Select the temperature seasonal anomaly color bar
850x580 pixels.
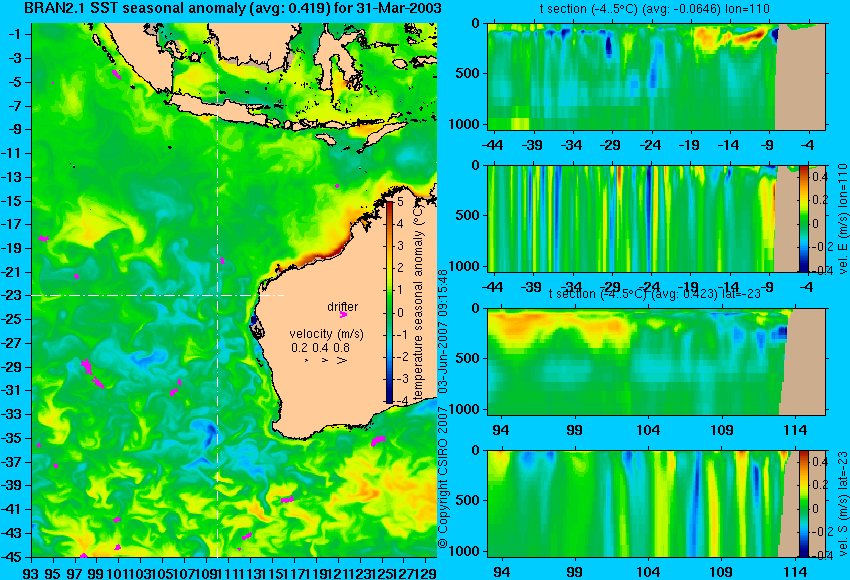point(389,302)
